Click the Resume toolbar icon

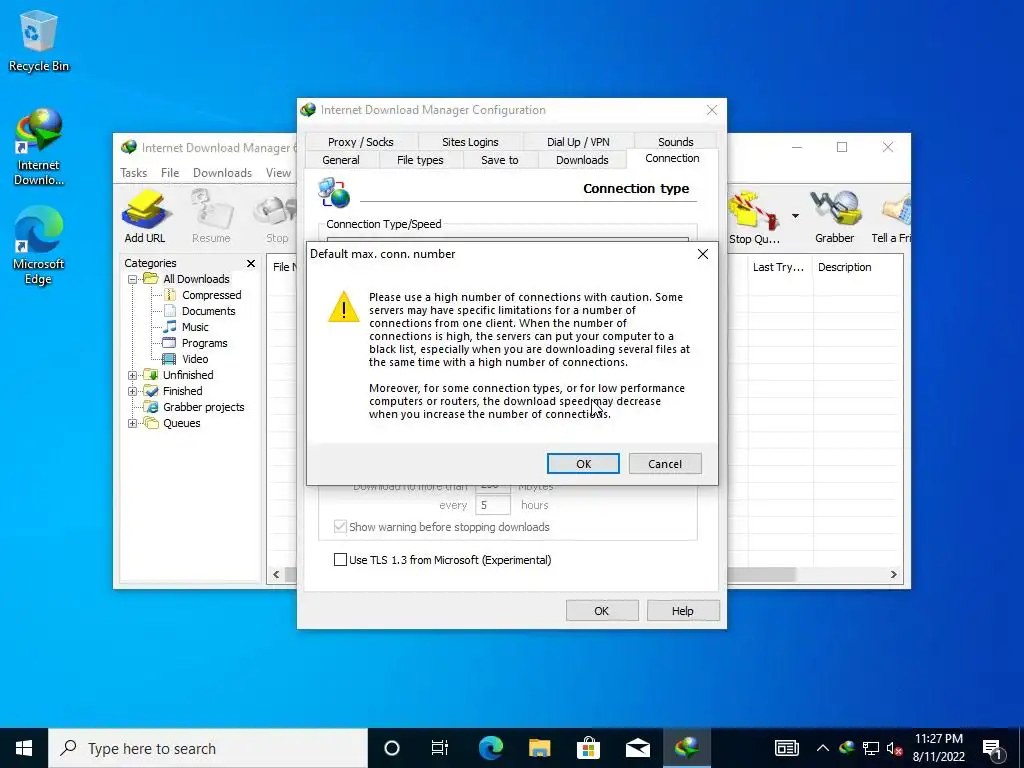tap(211, 217)
